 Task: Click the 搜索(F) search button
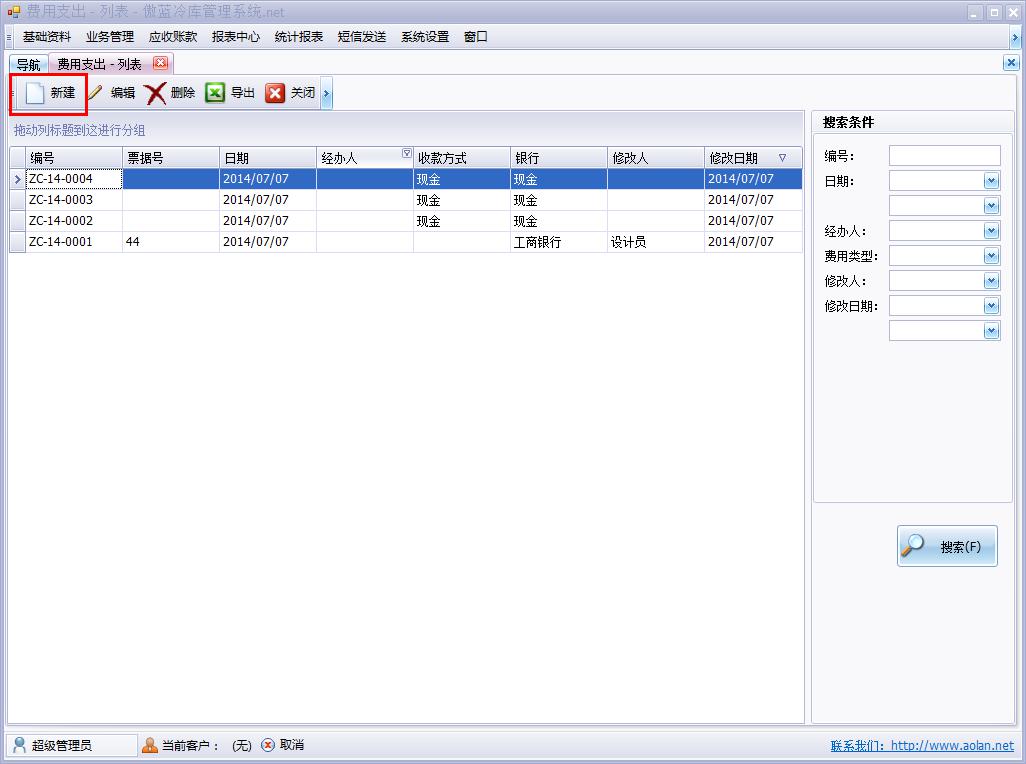click(947, 546)
